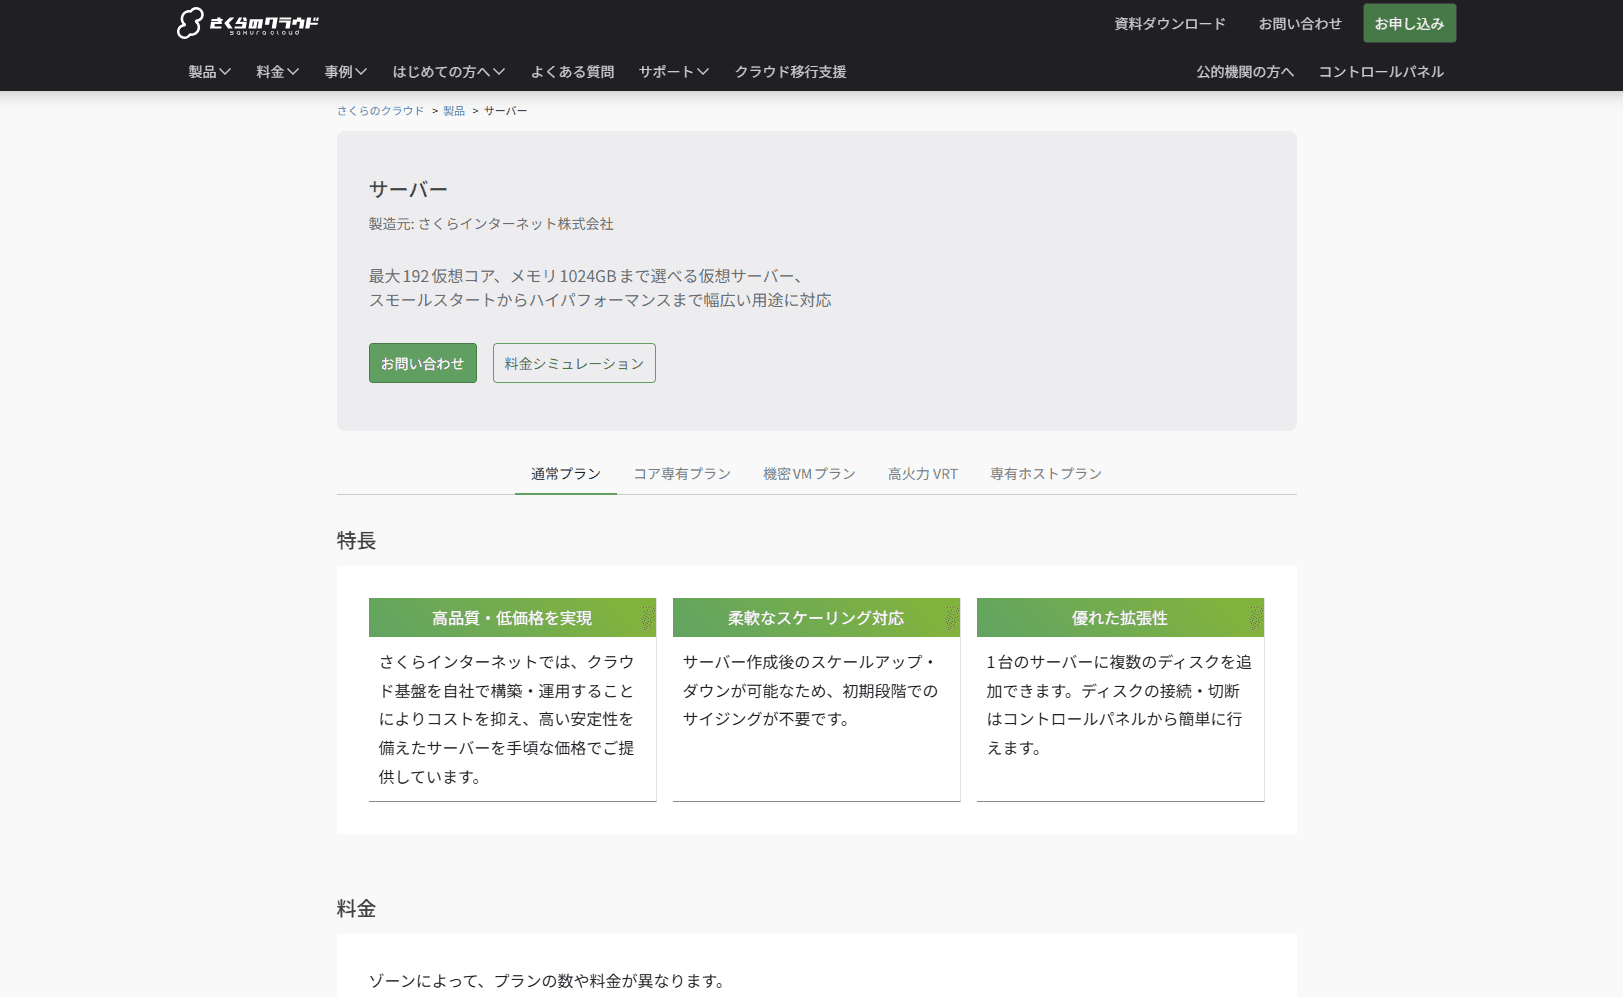This screenshot has height=997, width=1623.
Task: Click the Sakura Cloud logo
Action: tap(248, 23)
